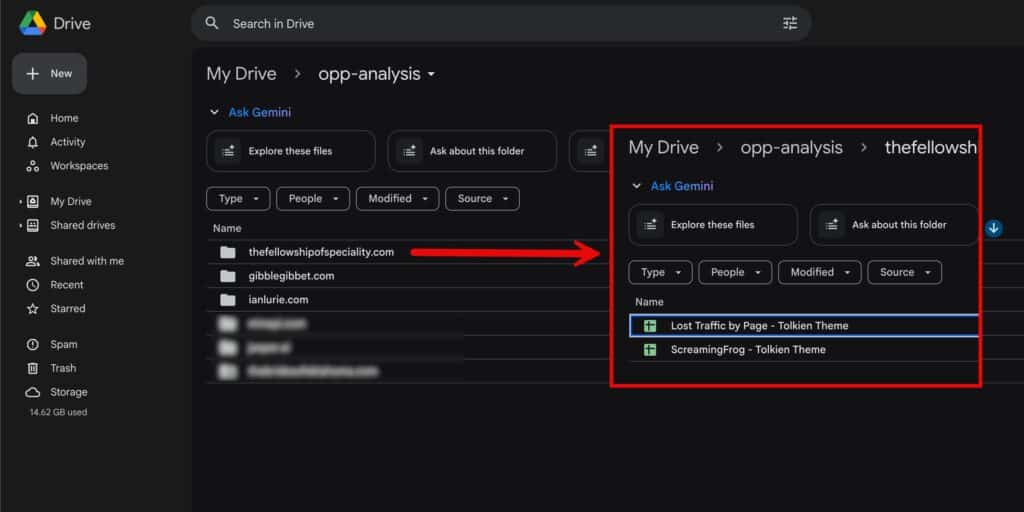The width and height of the screenshot is (1024, 512).
Task: Expand the Shared drives tree arrow
Action: (x=20, y=226)
